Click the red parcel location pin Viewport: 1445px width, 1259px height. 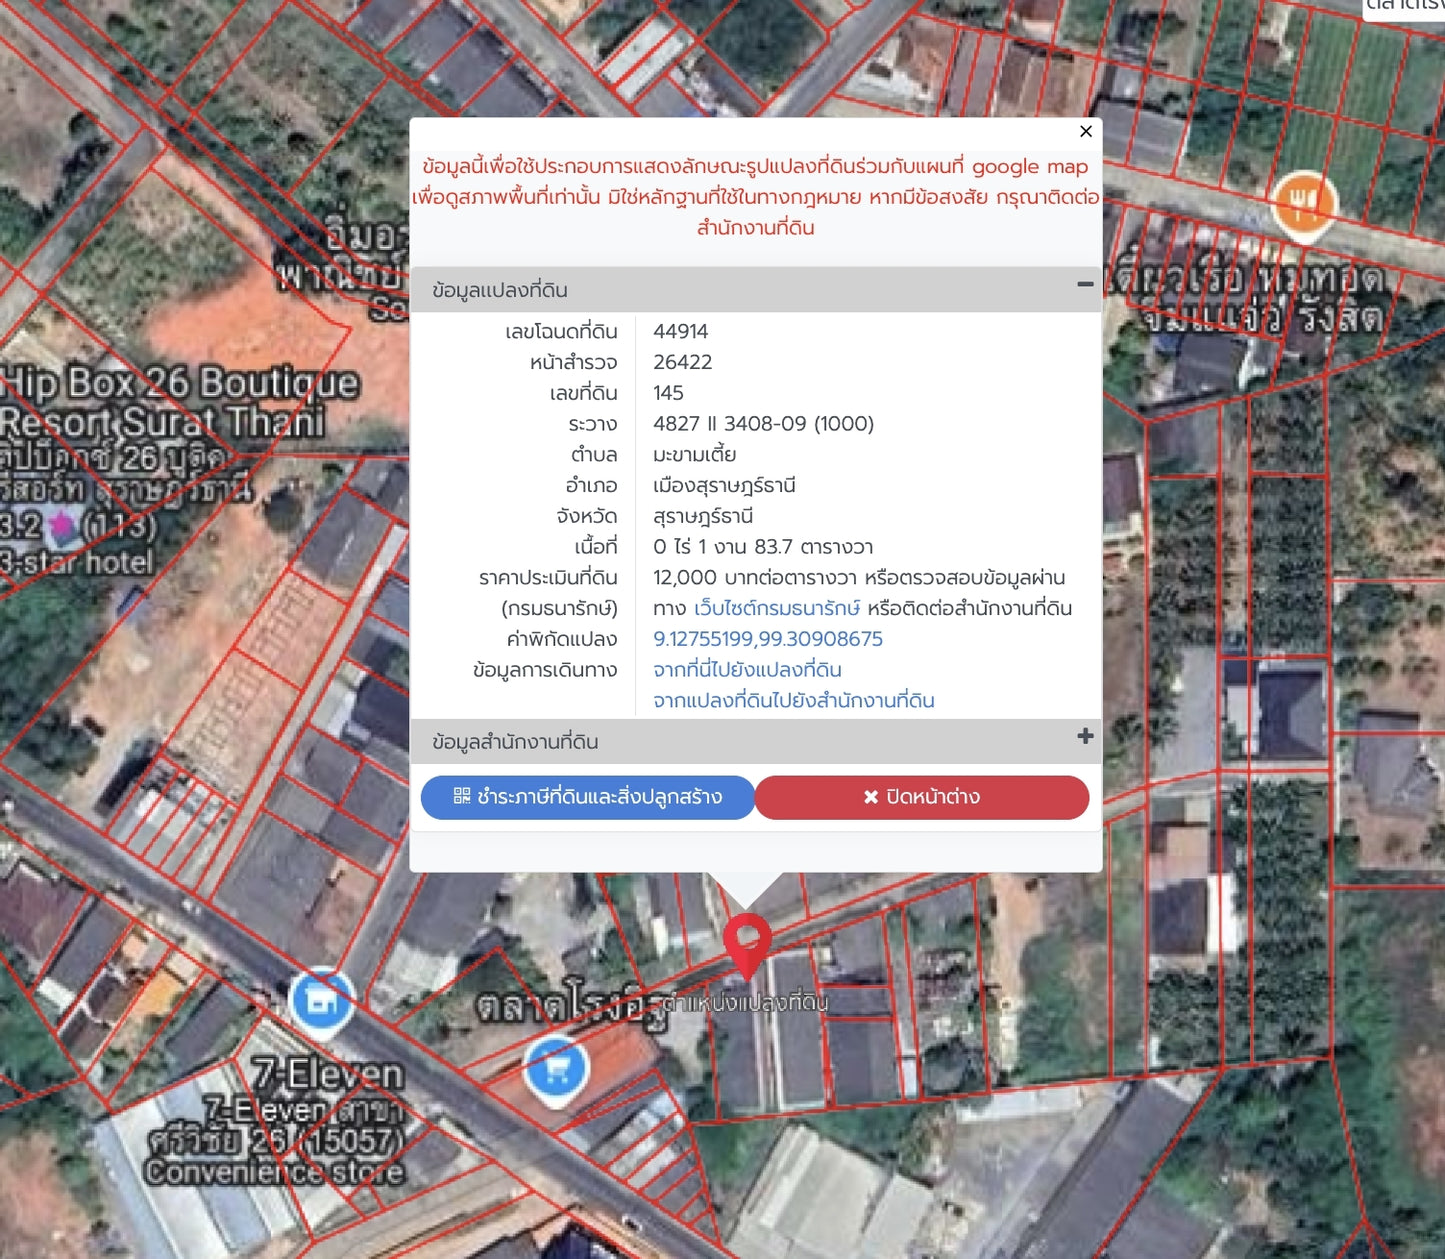pyautogui.click(x=747, y=945)
